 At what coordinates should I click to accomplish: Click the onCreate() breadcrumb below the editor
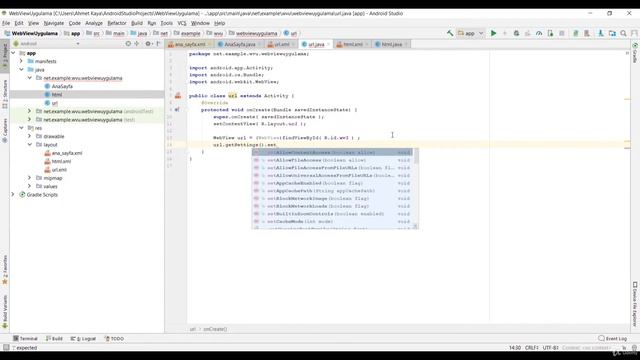(215, 329)
